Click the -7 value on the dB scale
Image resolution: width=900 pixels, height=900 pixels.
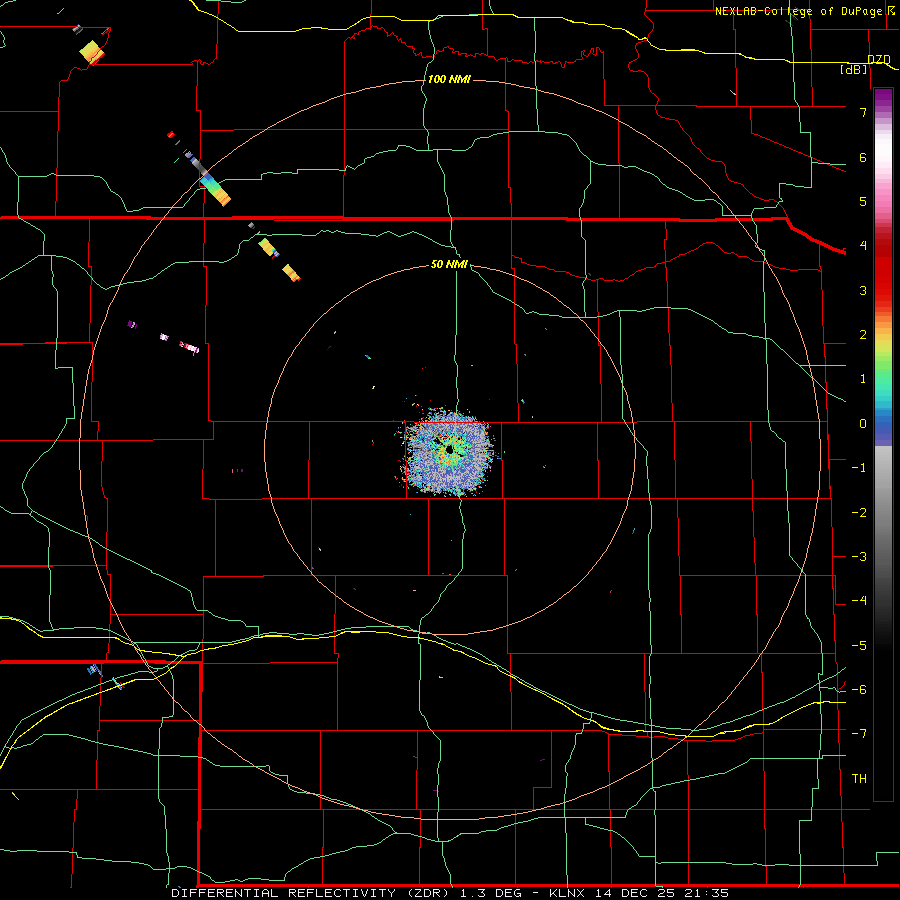859,734
